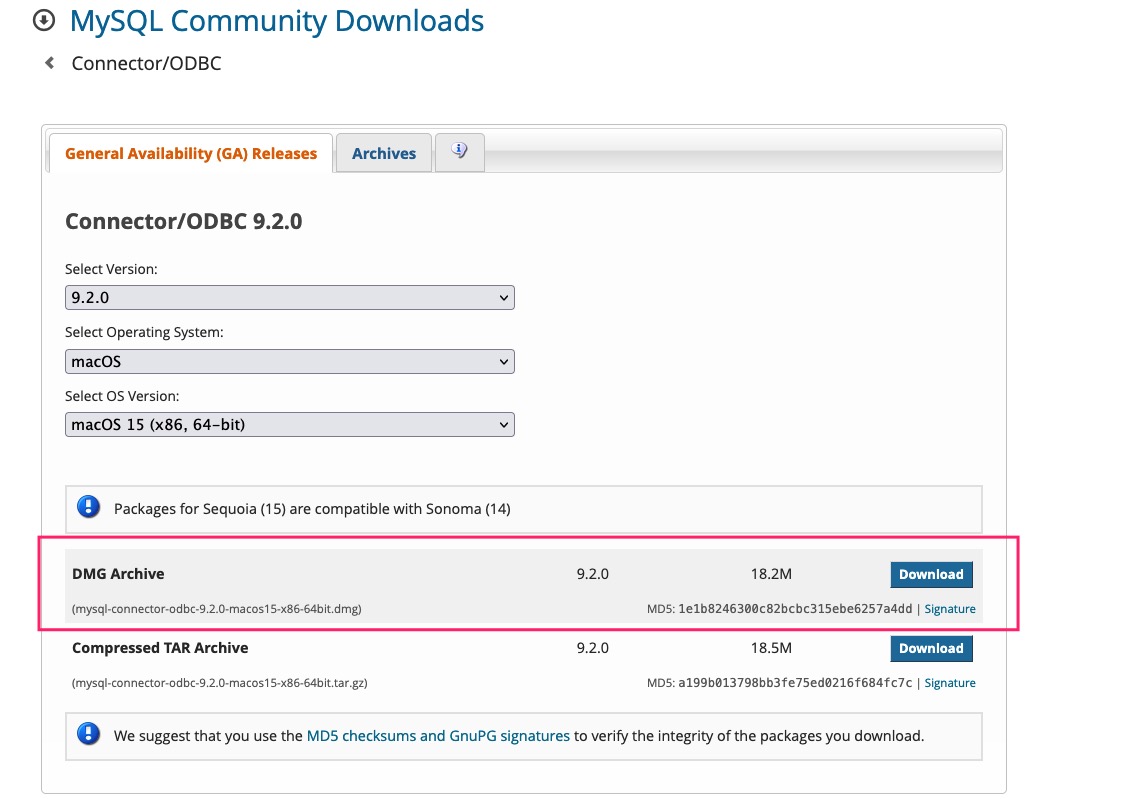The height and width of the screenshot is (799, 1126).
Task: Click the DMG MD5 checksum value
Action: pos(795,609)
